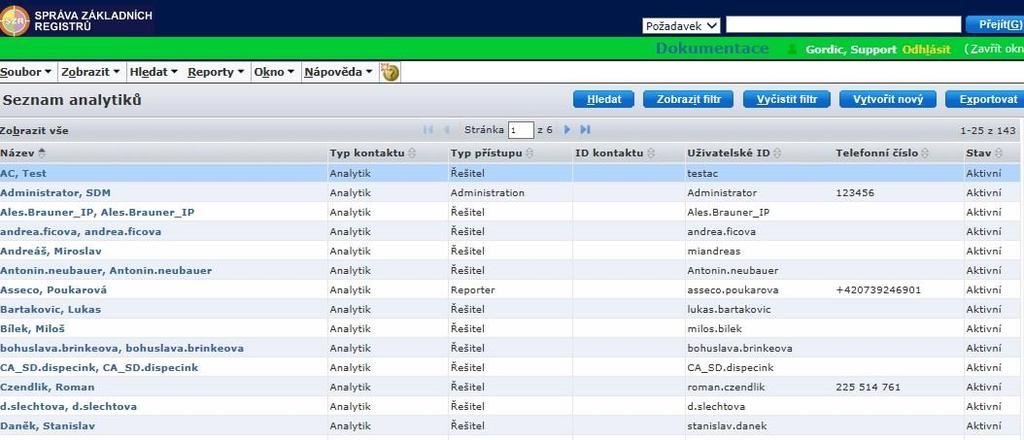Sort by Uživatelské ID sort icon
Screen dimensions: 1024x440
(x=777, y=153)
